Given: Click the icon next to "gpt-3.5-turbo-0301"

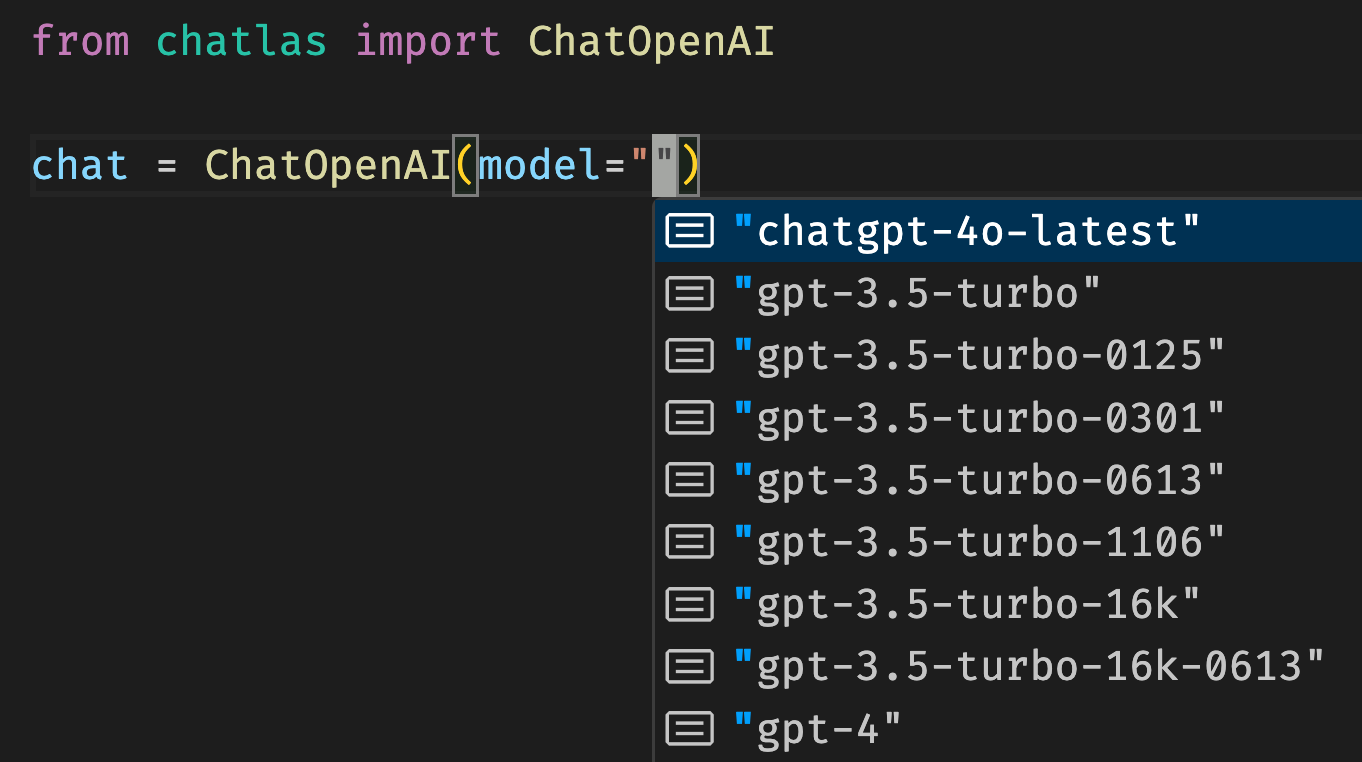Looking at the screenshot, I should point(690,417).
